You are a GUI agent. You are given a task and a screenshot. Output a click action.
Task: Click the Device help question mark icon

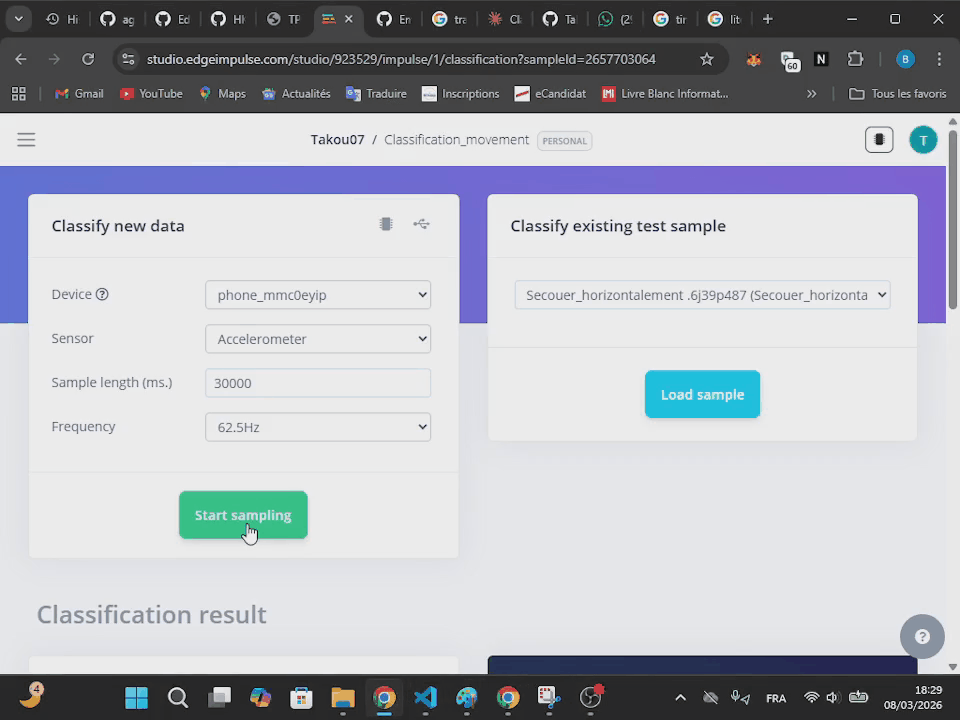[x=102, y=295]
